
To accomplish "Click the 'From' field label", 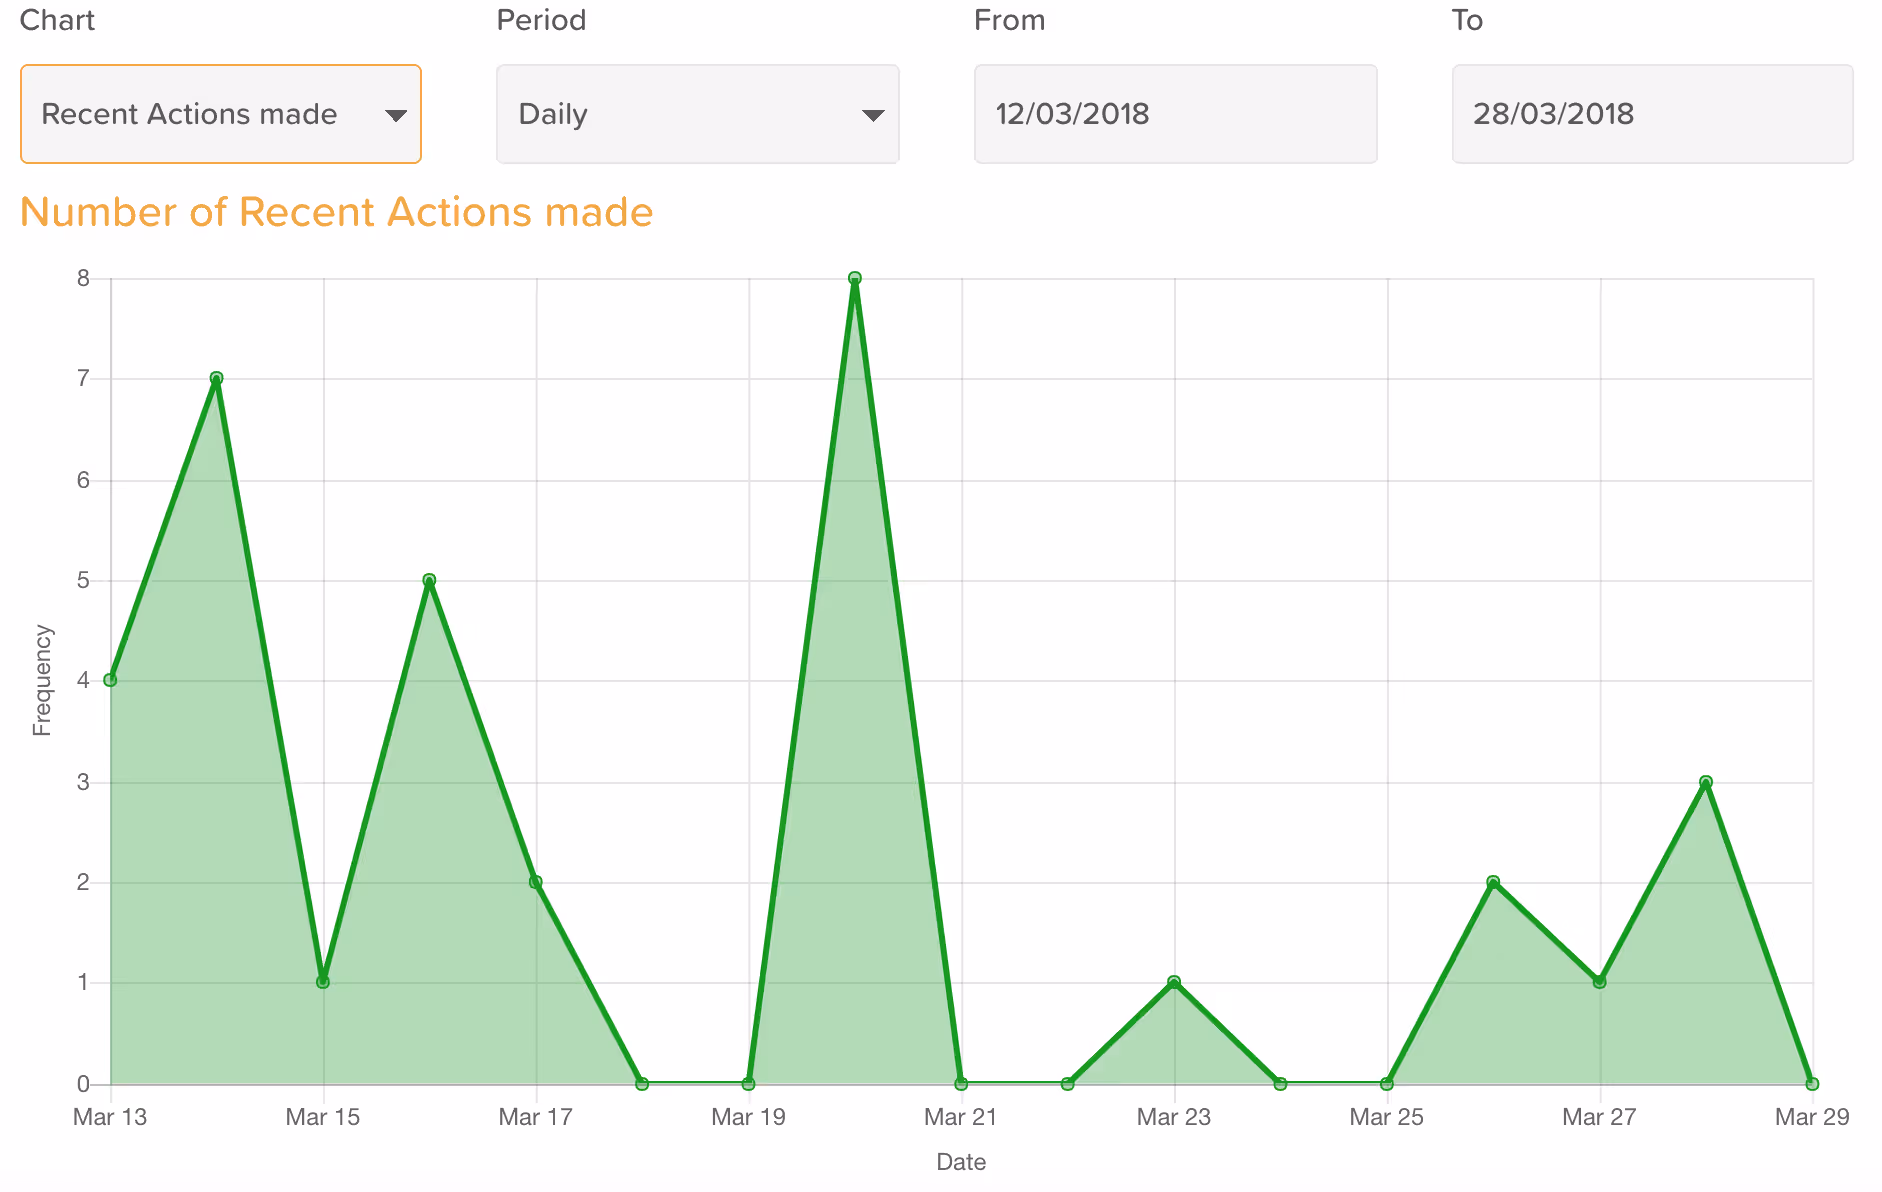I will 1010,20.
